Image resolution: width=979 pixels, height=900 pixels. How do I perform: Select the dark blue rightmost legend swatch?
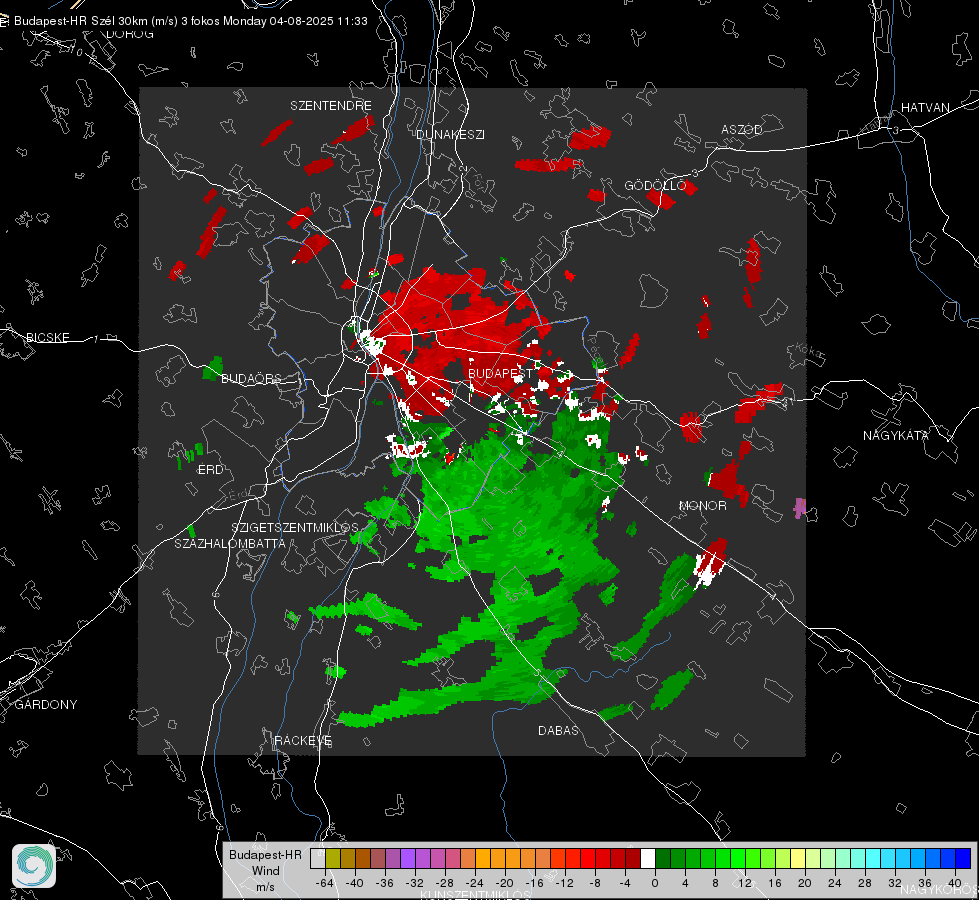963,859
